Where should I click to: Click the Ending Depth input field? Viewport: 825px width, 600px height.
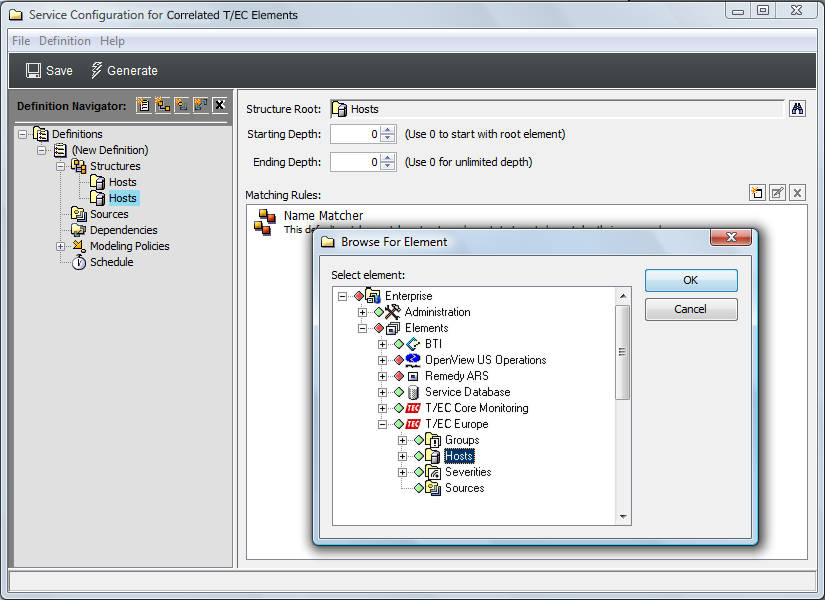pos(355,162)
